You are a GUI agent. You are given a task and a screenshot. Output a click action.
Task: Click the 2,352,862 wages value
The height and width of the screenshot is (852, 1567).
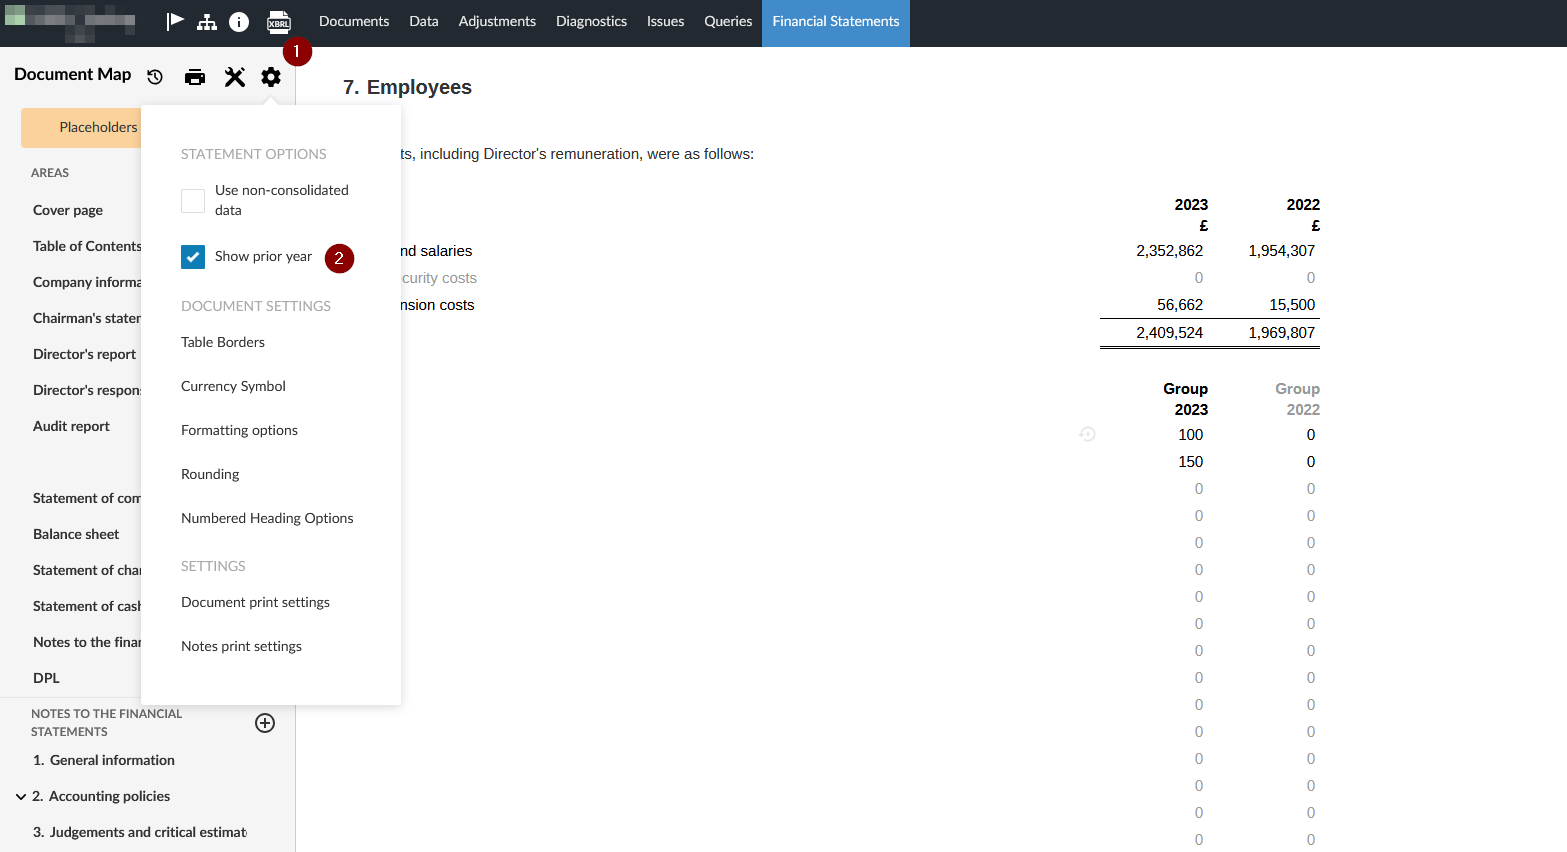tap(1169, 251)
